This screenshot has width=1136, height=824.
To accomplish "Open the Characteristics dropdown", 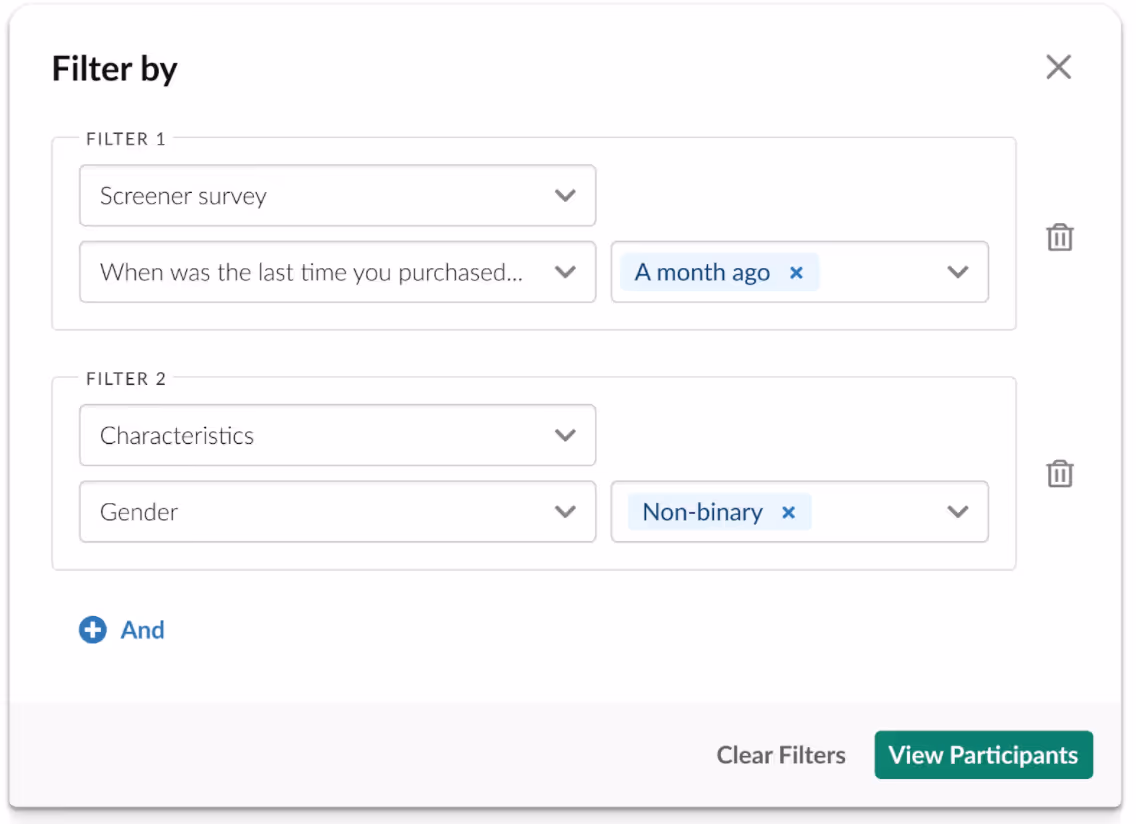I will tap(337, 436).
